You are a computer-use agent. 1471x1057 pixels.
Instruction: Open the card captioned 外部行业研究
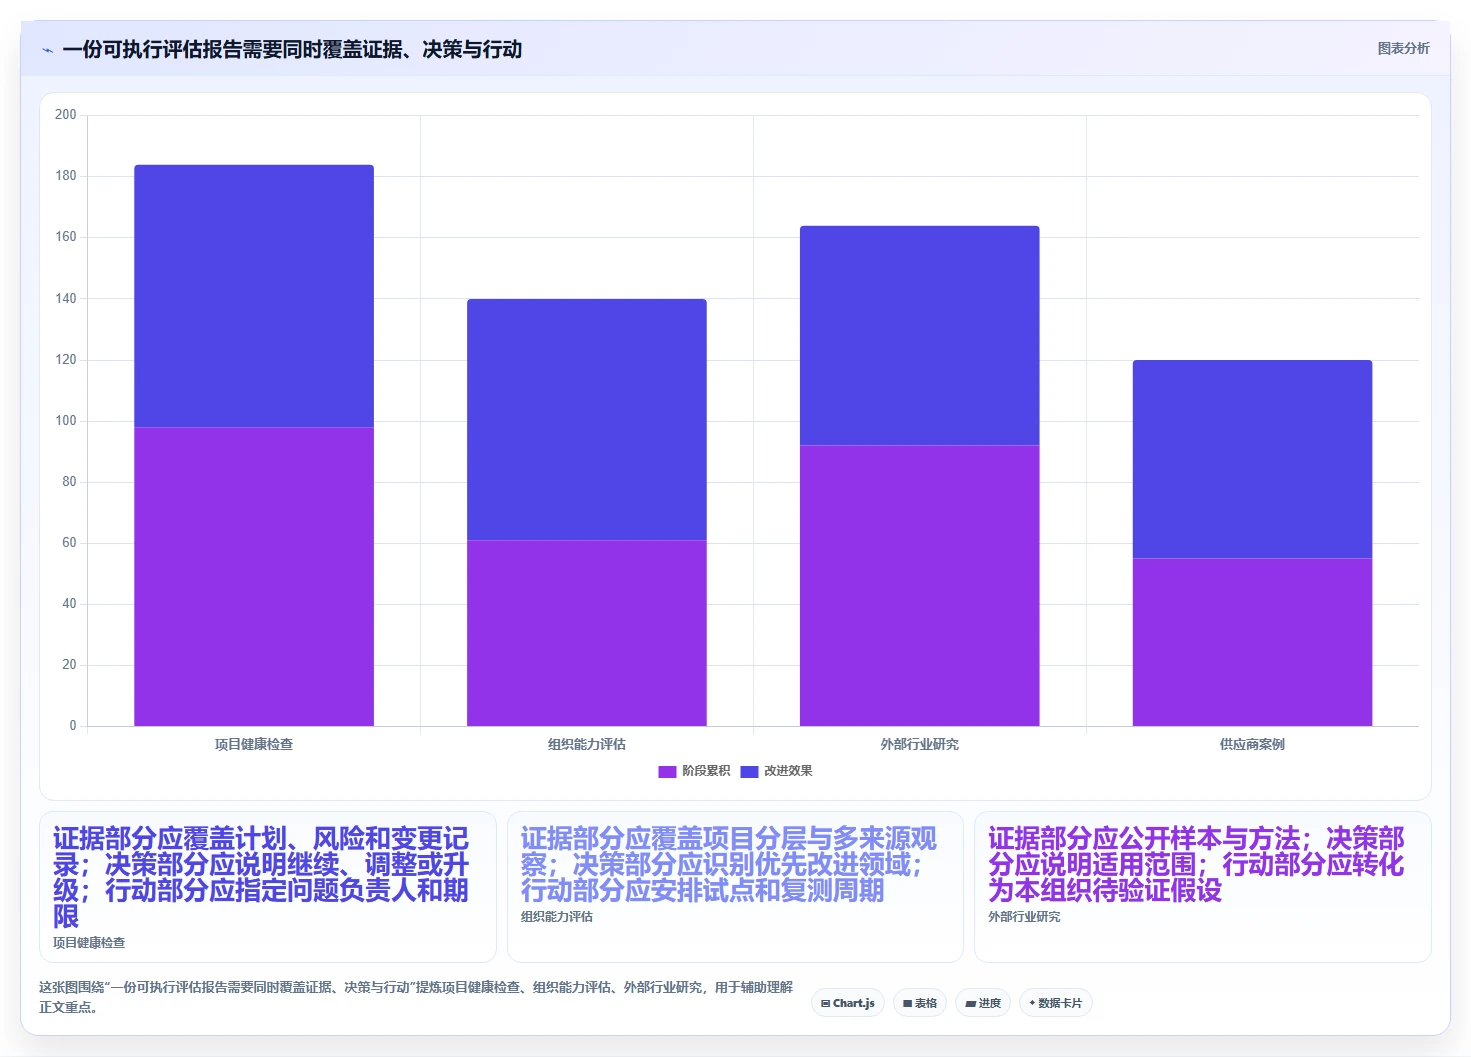pos(1203,887)
